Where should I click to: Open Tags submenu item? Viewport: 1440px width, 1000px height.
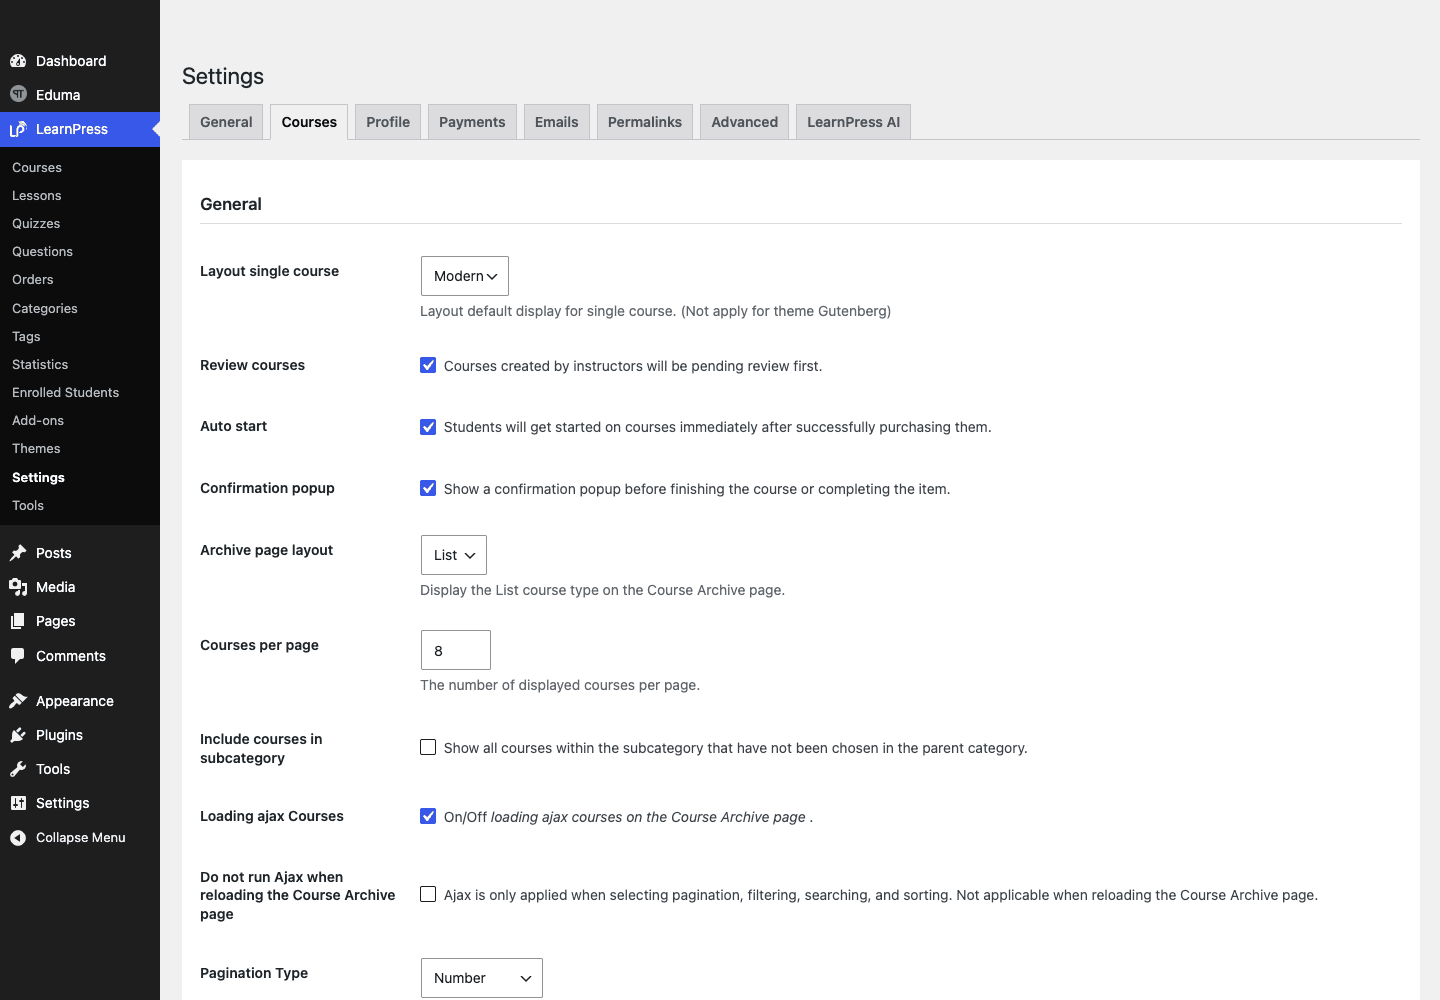[80, 336]
